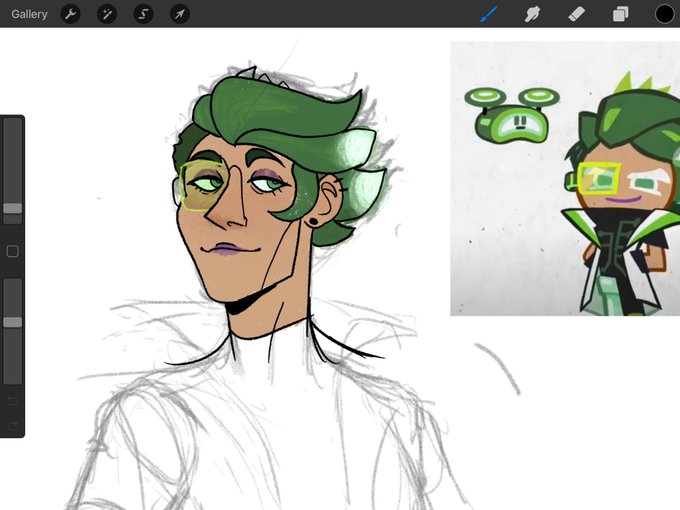Tap the undo arrow on sidebar
The image size is (680, 510).
click(13, 400)
